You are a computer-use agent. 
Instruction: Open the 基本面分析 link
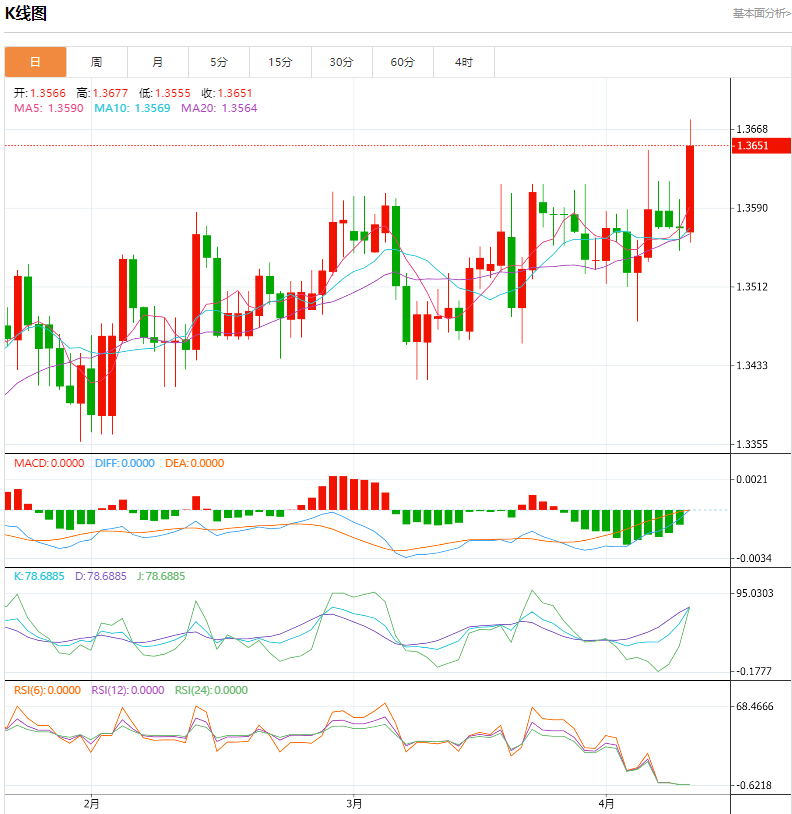tap(761, 13)
